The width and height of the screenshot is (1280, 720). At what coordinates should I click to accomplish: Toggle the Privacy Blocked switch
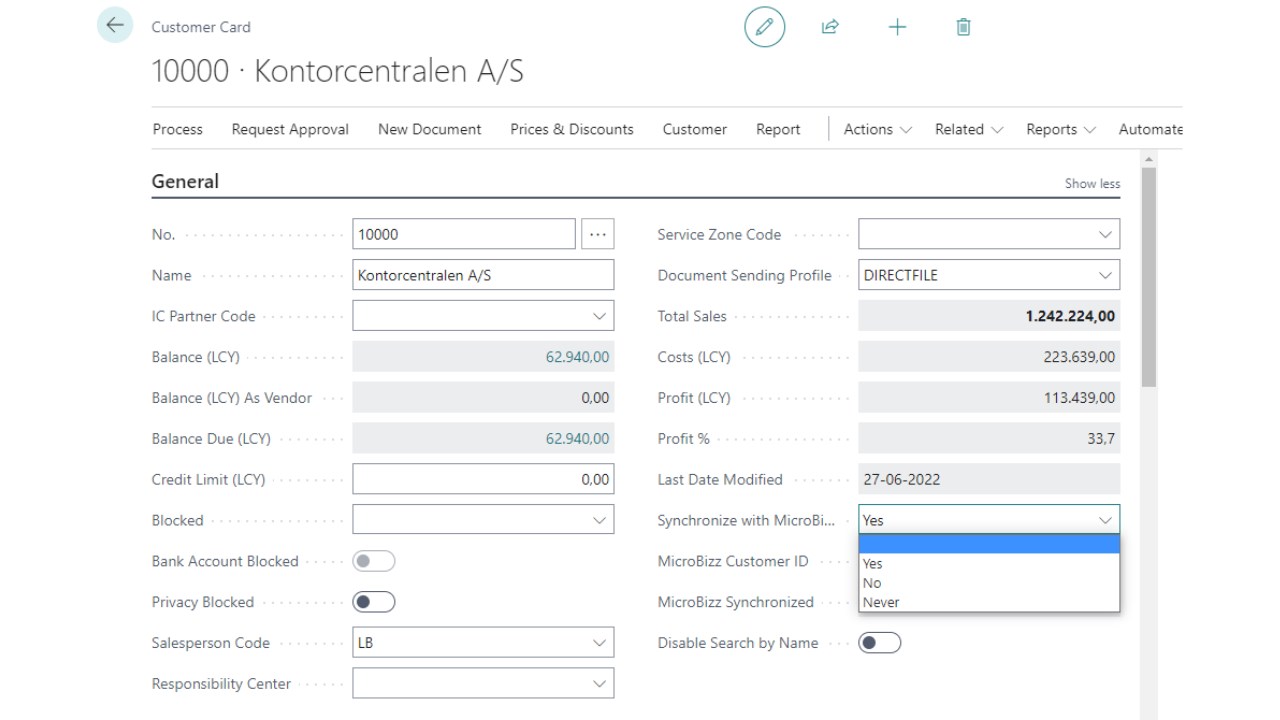coord(374,602)
